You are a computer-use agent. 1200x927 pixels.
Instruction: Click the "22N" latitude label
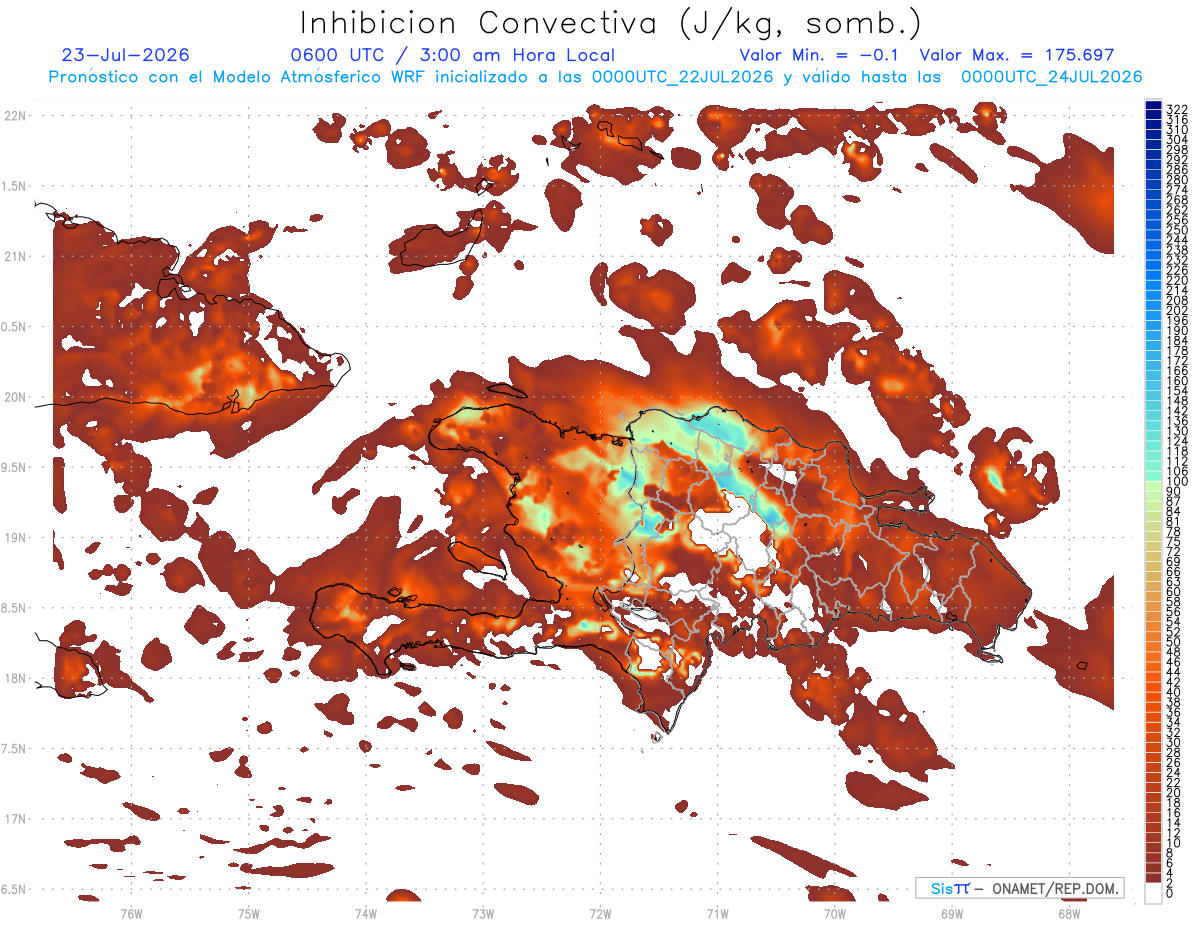pyautogui.click(x=15, y=116)
